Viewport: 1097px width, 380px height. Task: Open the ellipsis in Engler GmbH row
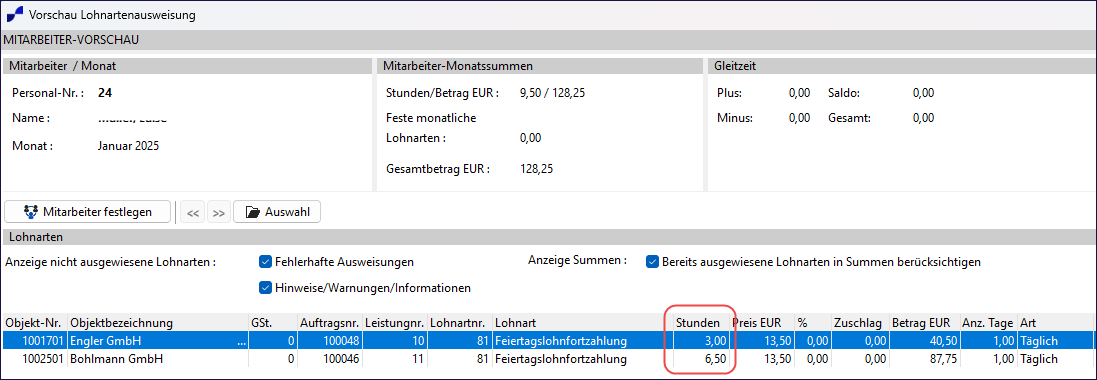[x=242, y=341]
